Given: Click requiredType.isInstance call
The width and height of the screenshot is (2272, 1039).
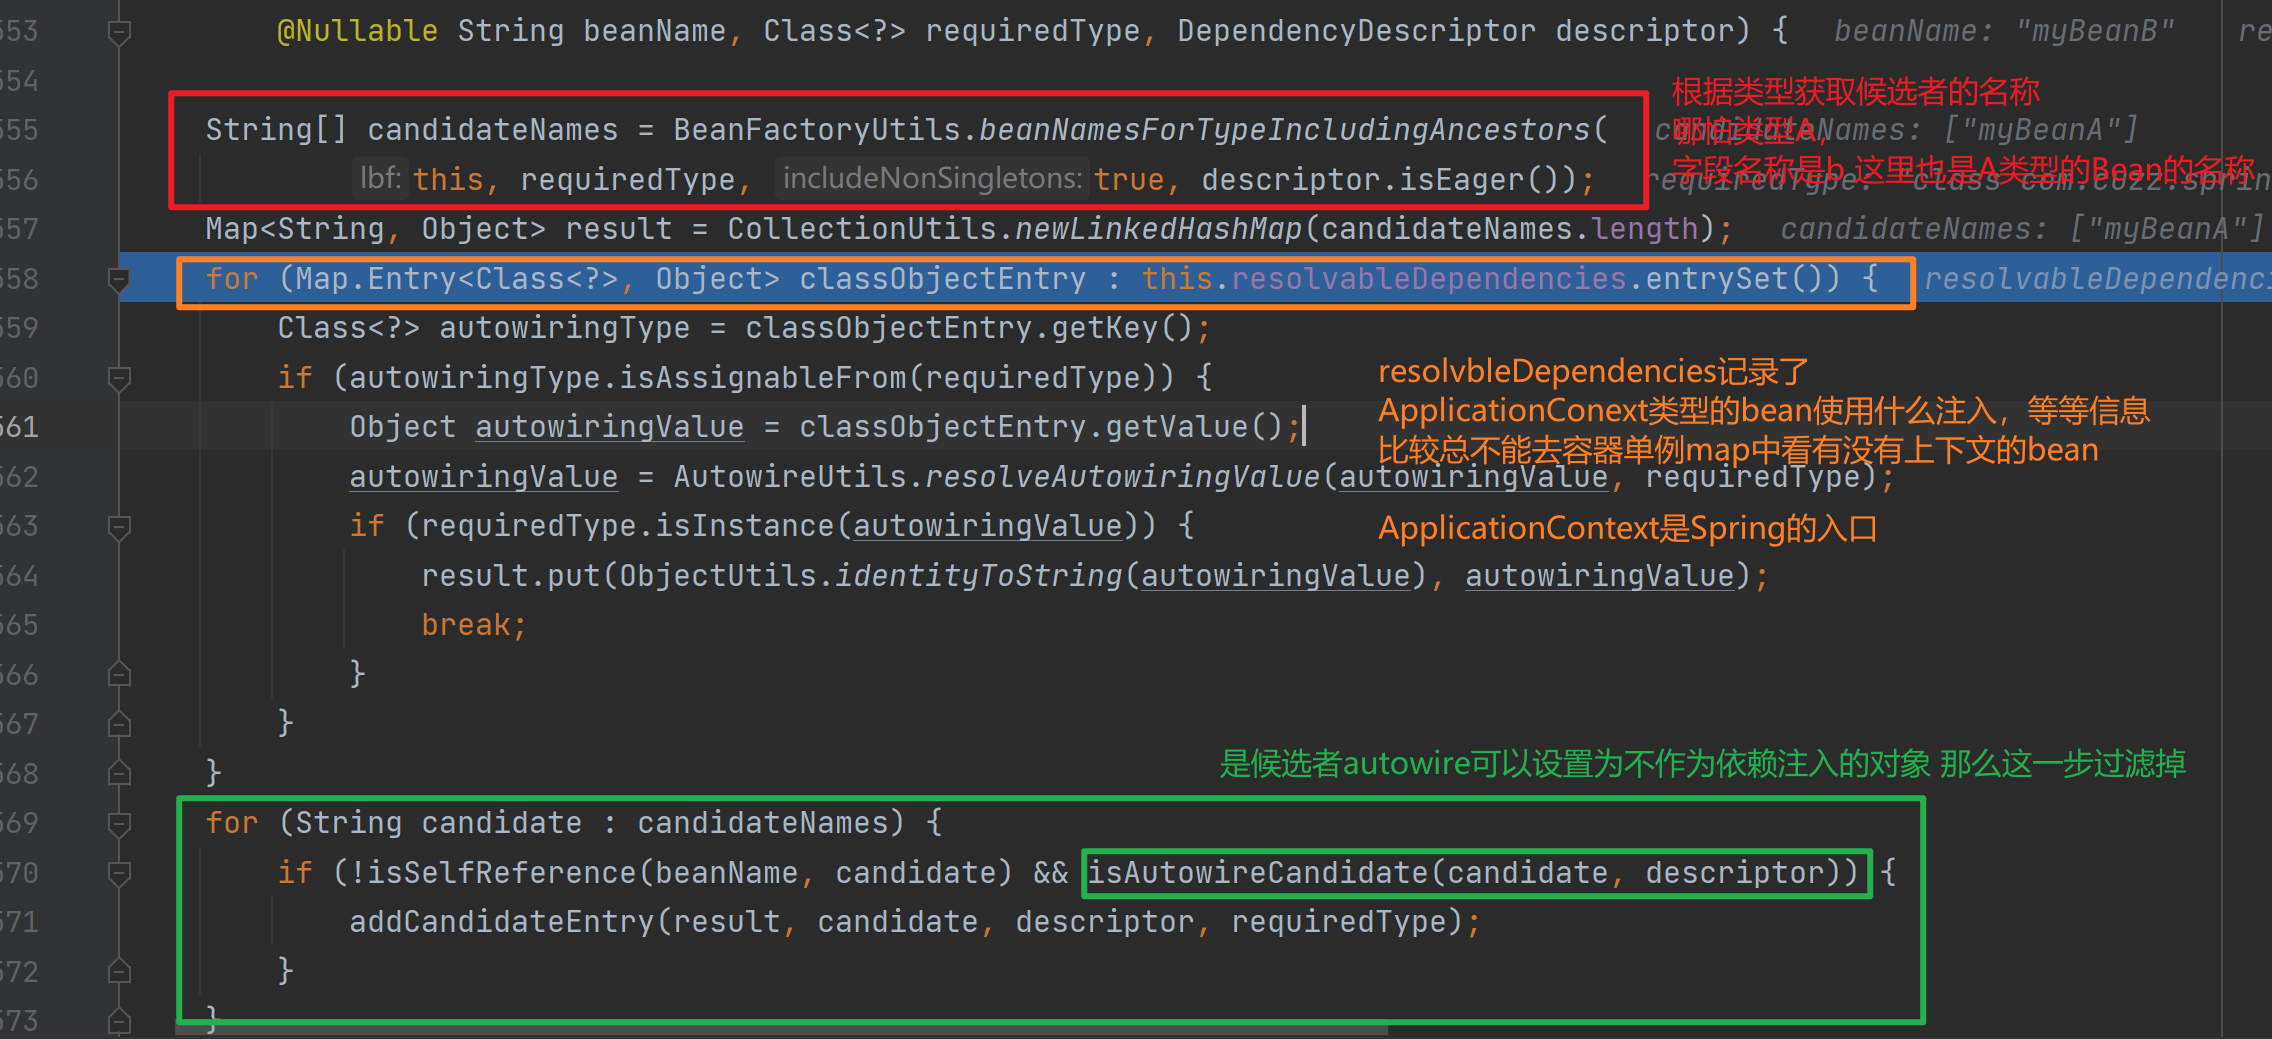Looking at the screenshot, I should pos(627,526).
